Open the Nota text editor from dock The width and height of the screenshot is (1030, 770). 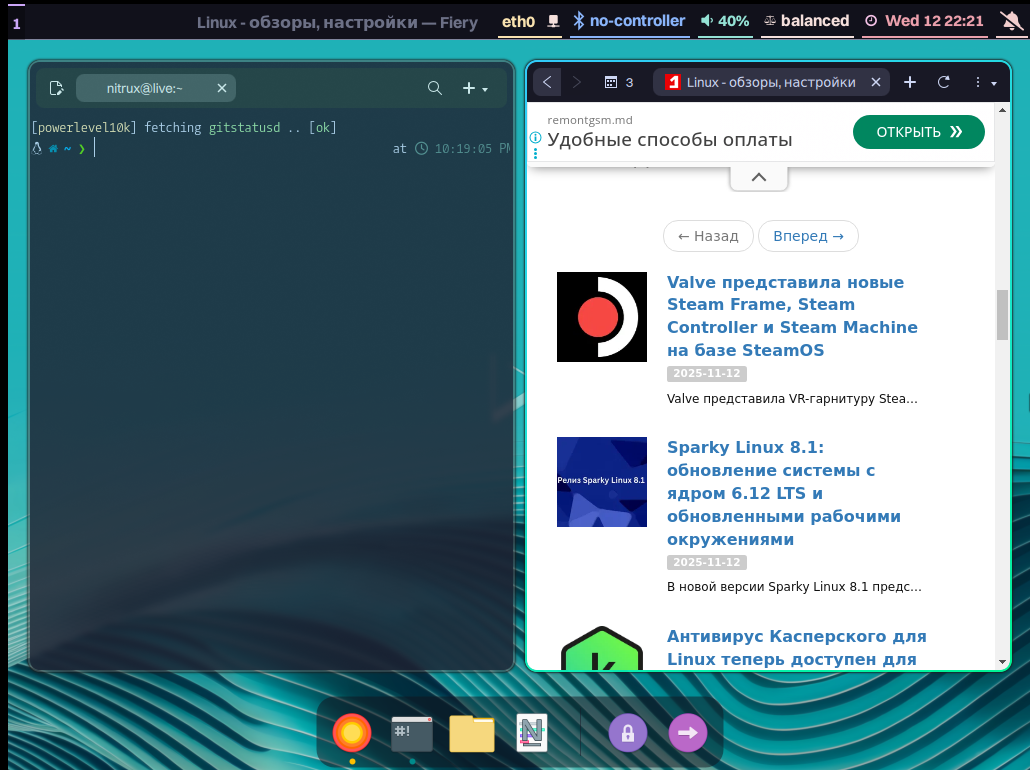[x=531, y=733]
